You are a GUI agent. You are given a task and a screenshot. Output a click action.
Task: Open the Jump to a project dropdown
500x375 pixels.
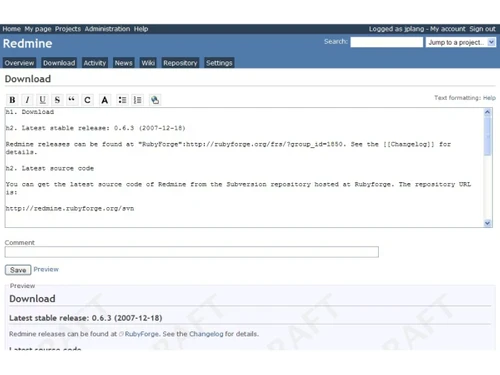pyautogui.click(x=461, y=42)
